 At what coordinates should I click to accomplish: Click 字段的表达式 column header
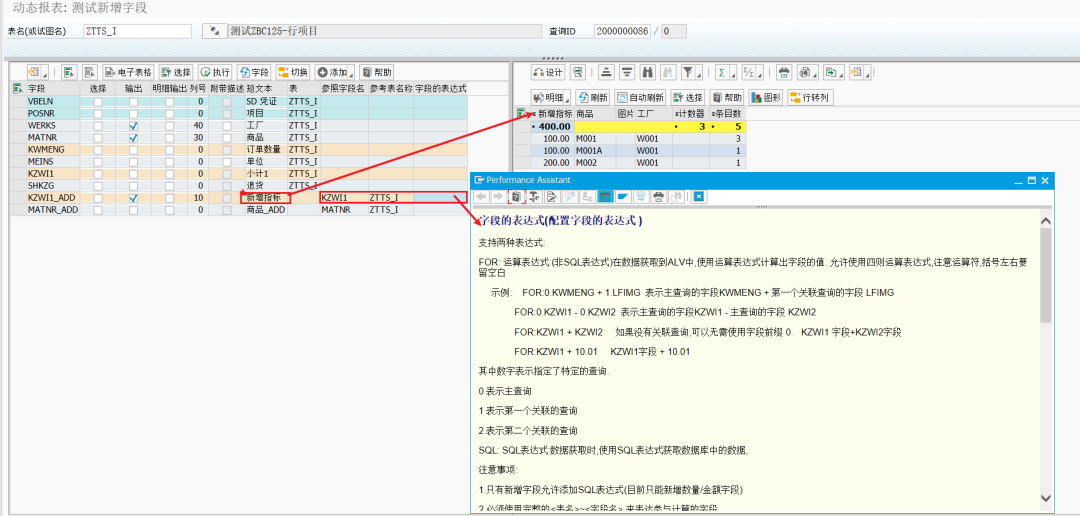coord(441,89)
